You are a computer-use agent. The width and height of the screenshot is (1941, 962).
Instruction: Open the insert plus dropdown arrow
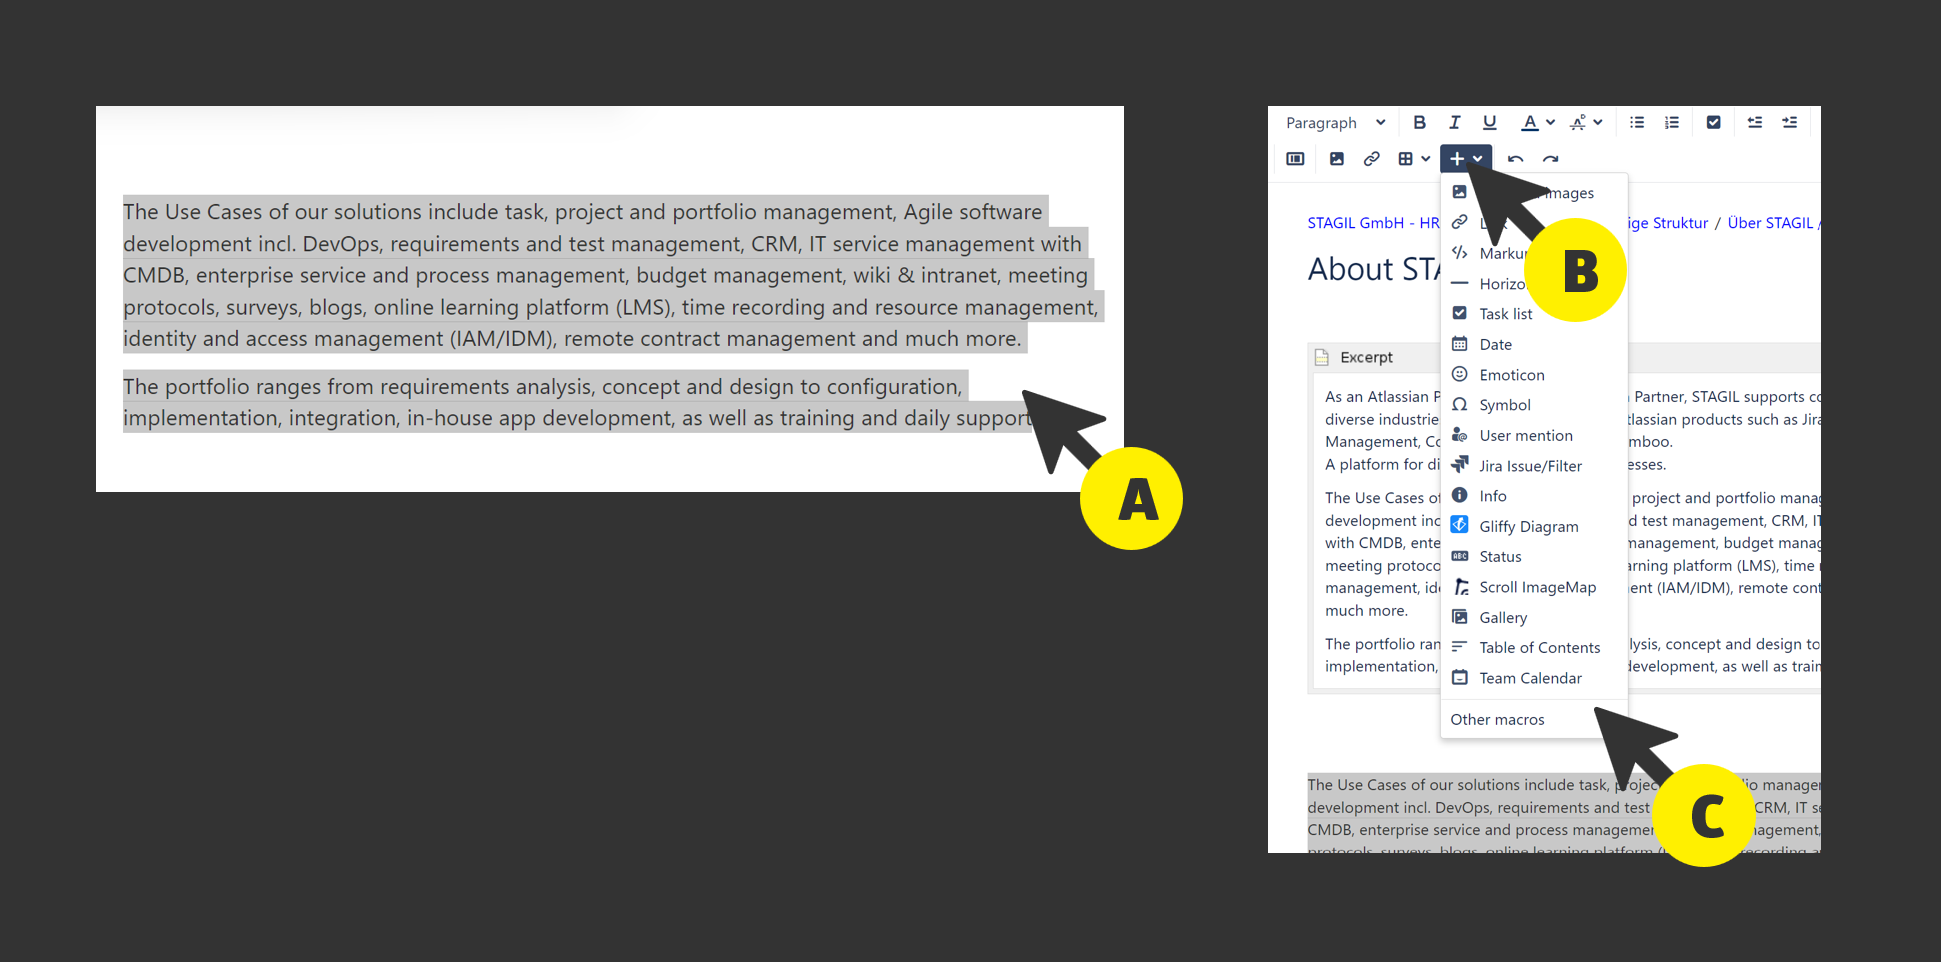(1476, 158)
